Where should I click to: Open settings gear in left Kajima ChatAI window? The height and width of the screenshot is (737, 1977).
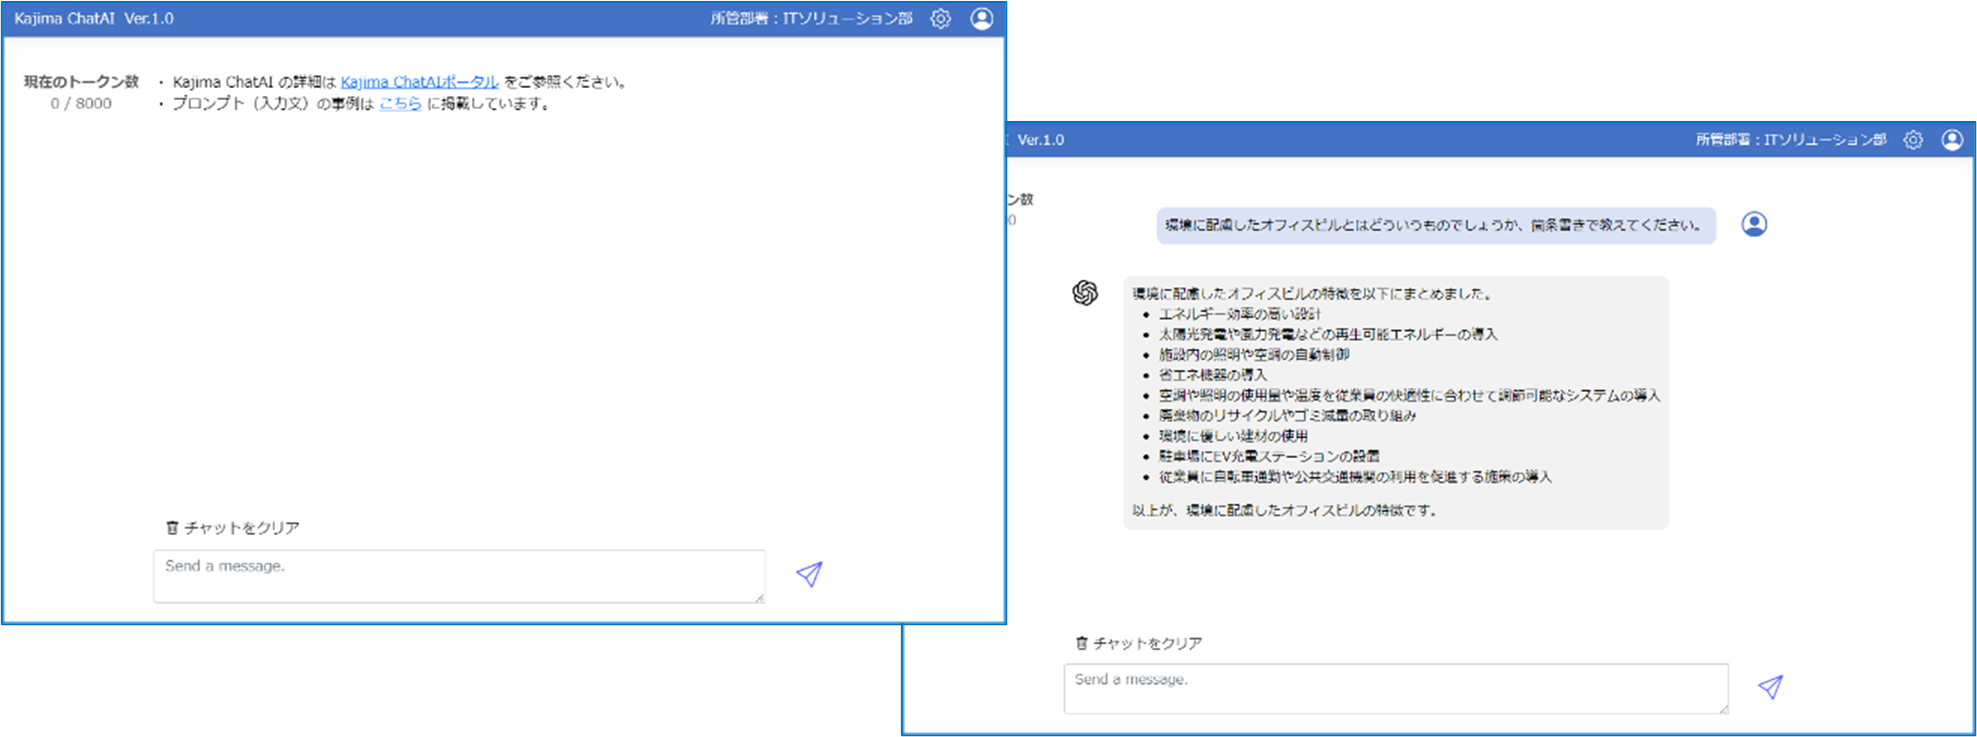(940, 19)
